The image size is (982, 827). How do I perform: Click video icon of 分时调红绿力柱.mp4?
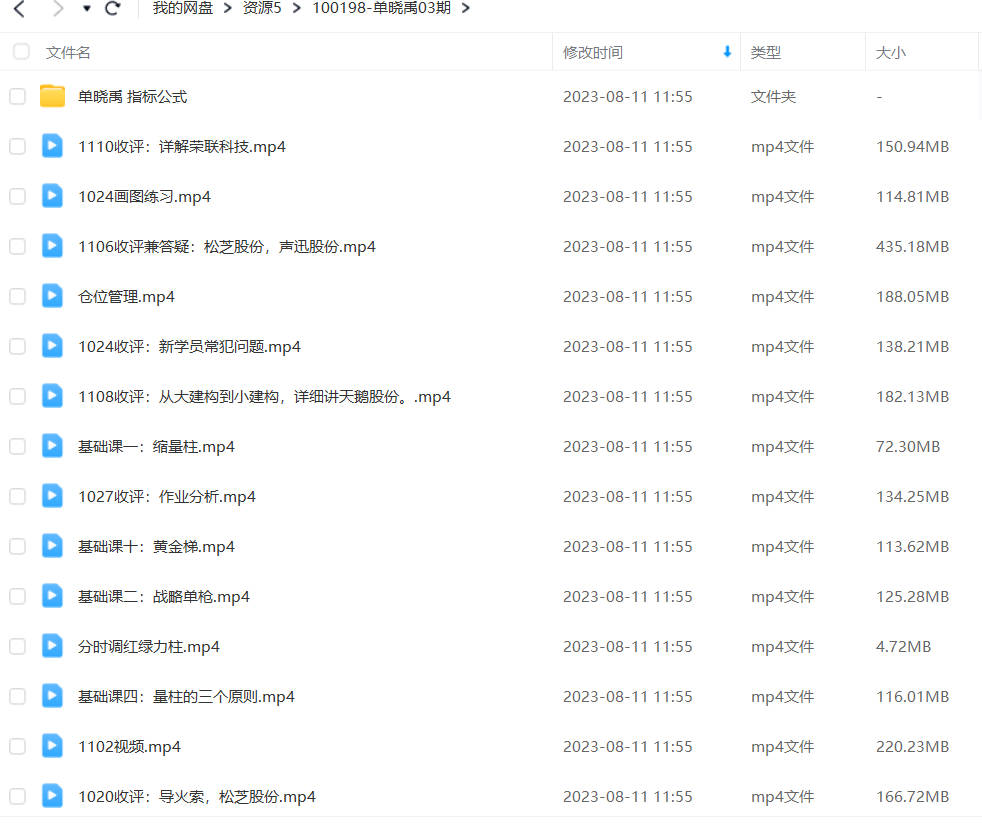pyautogui.click(x=53, y=646)
